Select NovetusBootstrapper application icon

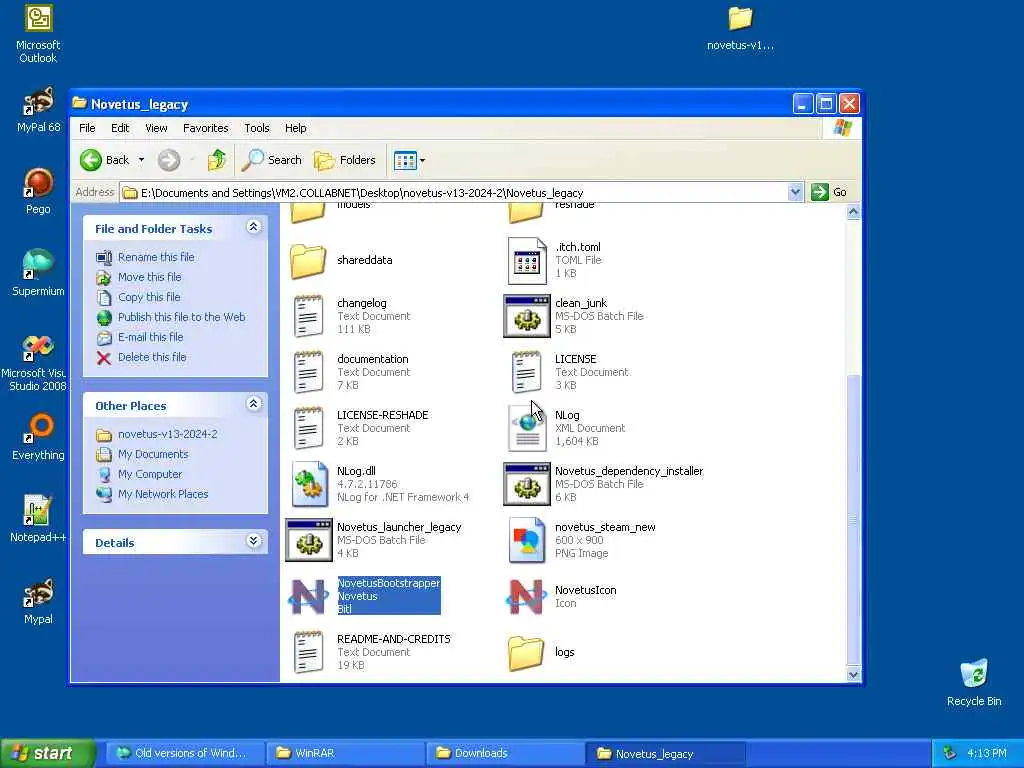point(308,596)
